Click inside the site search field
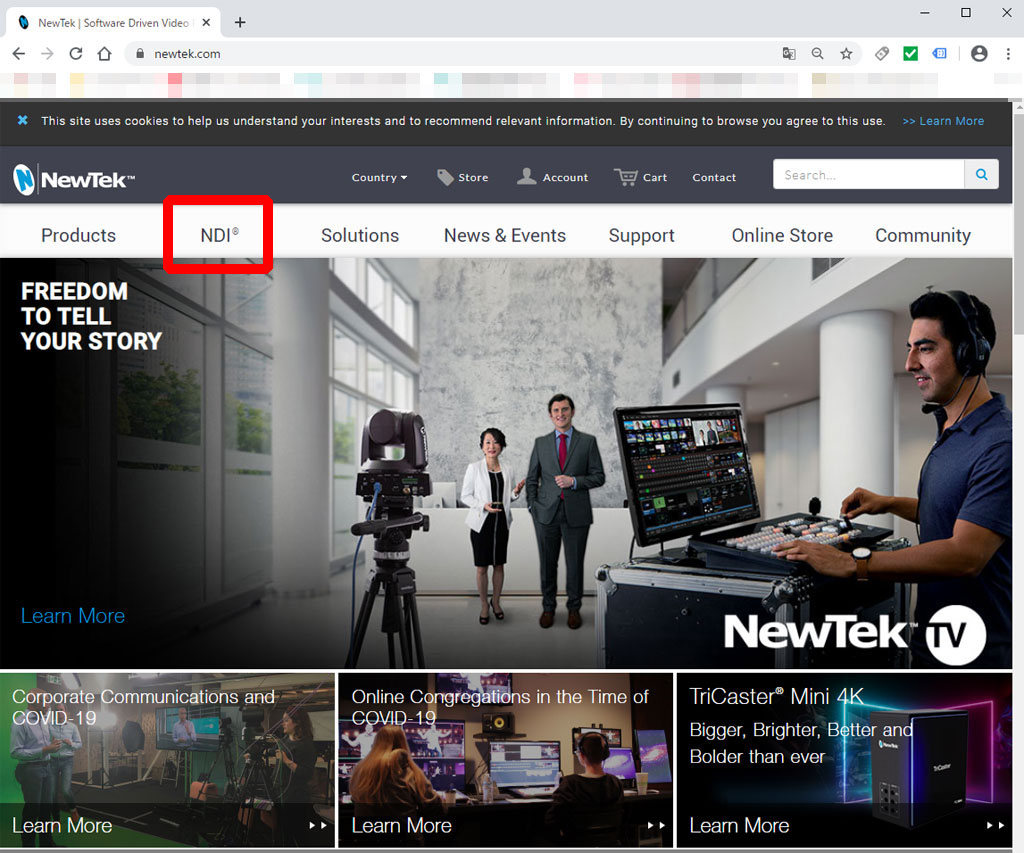Screen dimensions: 1024x853 868,175
